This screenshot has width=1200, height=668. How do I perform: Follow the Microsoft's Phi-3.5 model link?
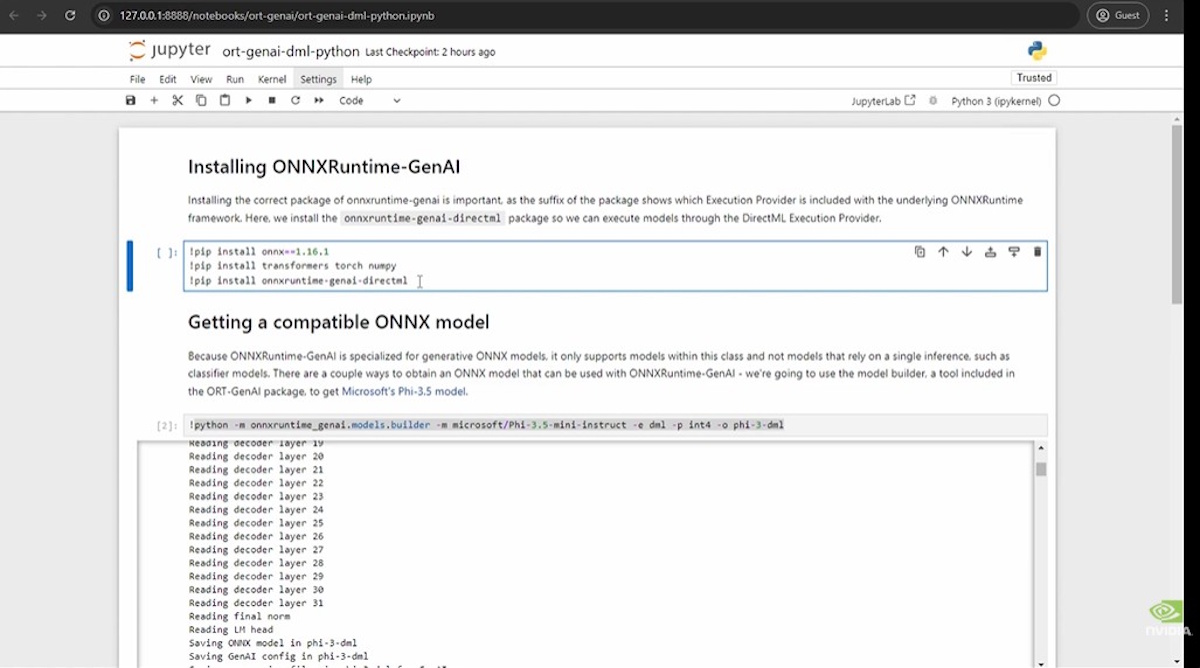pyautogui.click(x=404, y=392)
